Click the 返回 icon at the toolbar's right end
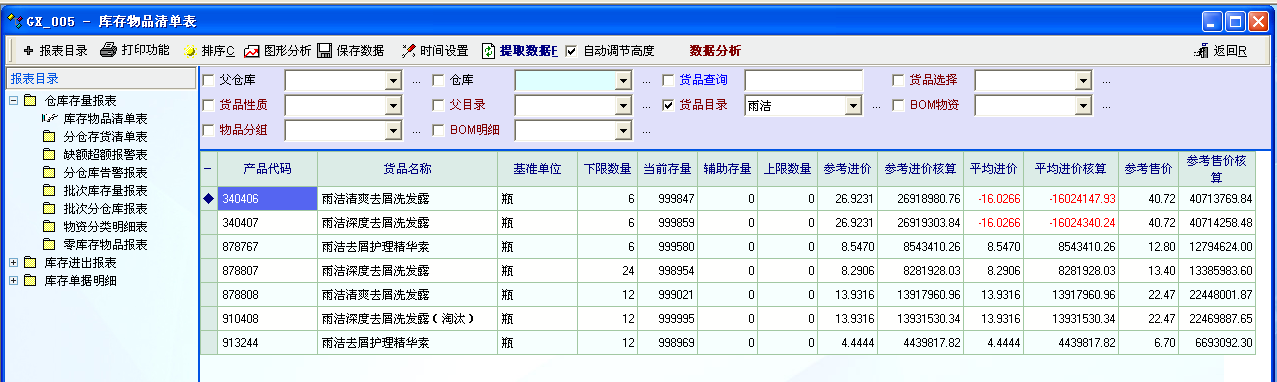The image size is (1277, 382). click(x=1202, y=51)
